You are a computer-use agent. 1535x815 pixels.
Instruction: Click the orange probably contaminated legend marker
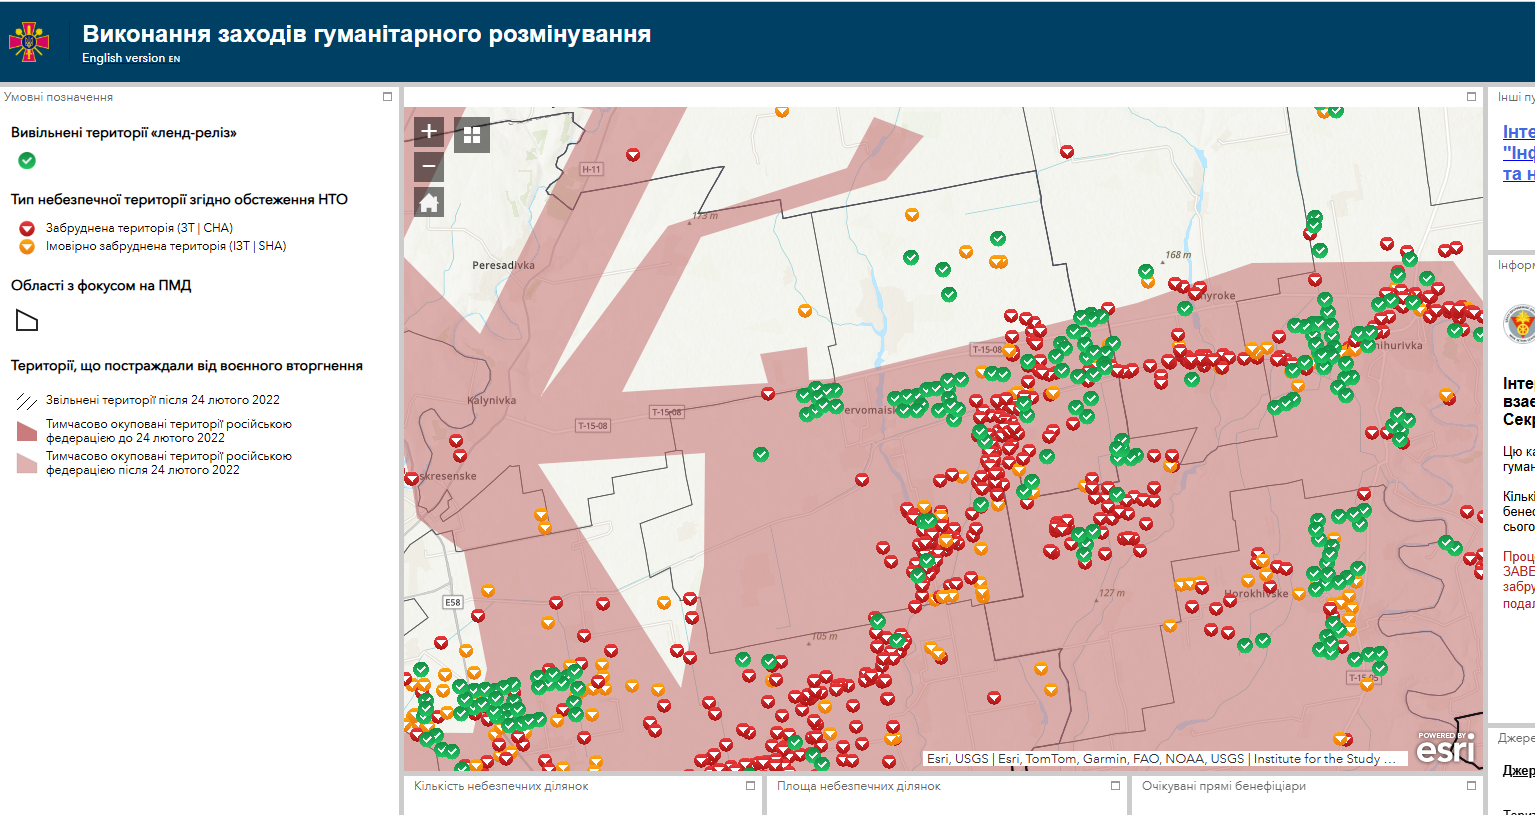[27, 246]
